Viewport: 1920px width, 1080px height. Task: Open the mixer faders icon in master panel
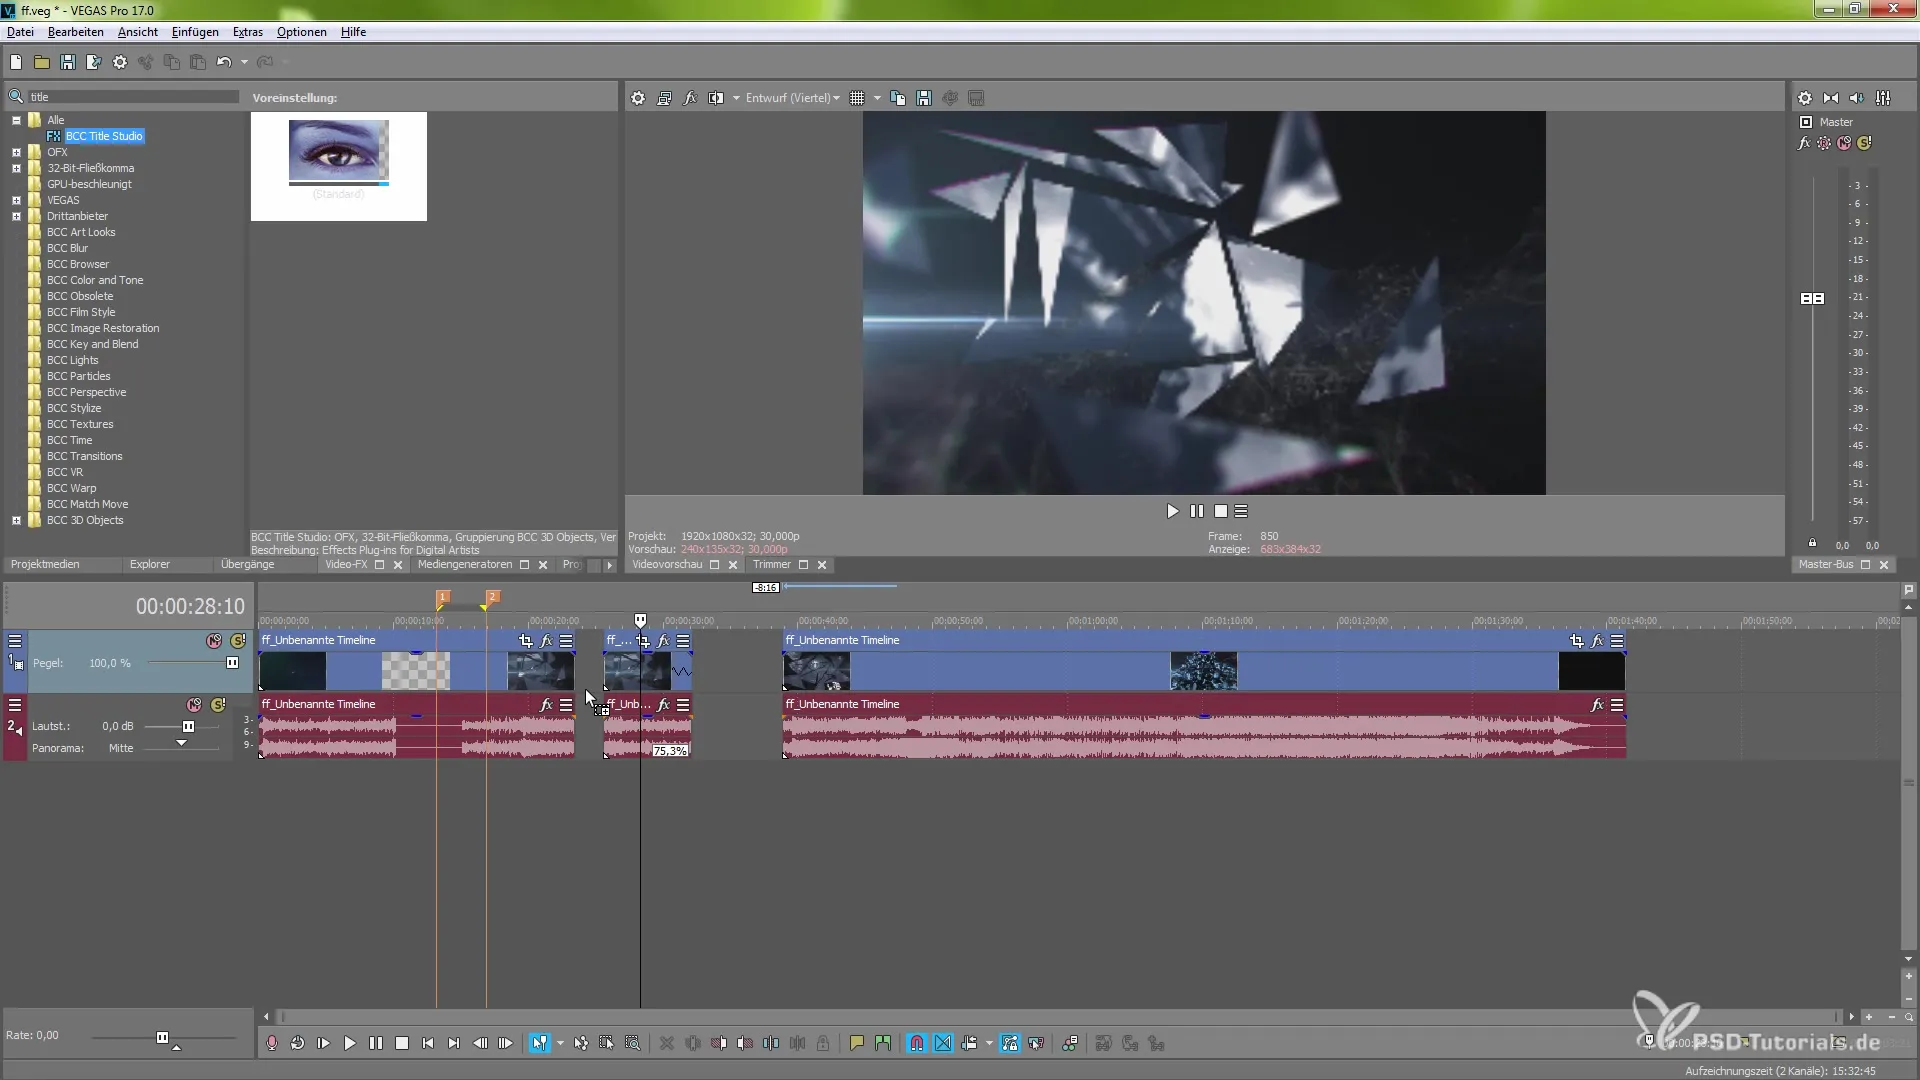[x=1884, y=98]
